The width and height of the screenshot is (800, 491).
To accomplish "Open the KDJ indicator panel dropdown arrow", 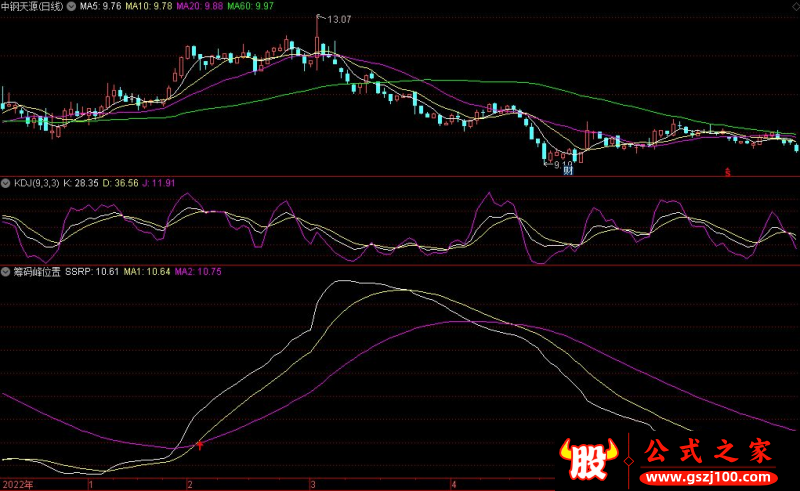I will click(x=6, y=184).
